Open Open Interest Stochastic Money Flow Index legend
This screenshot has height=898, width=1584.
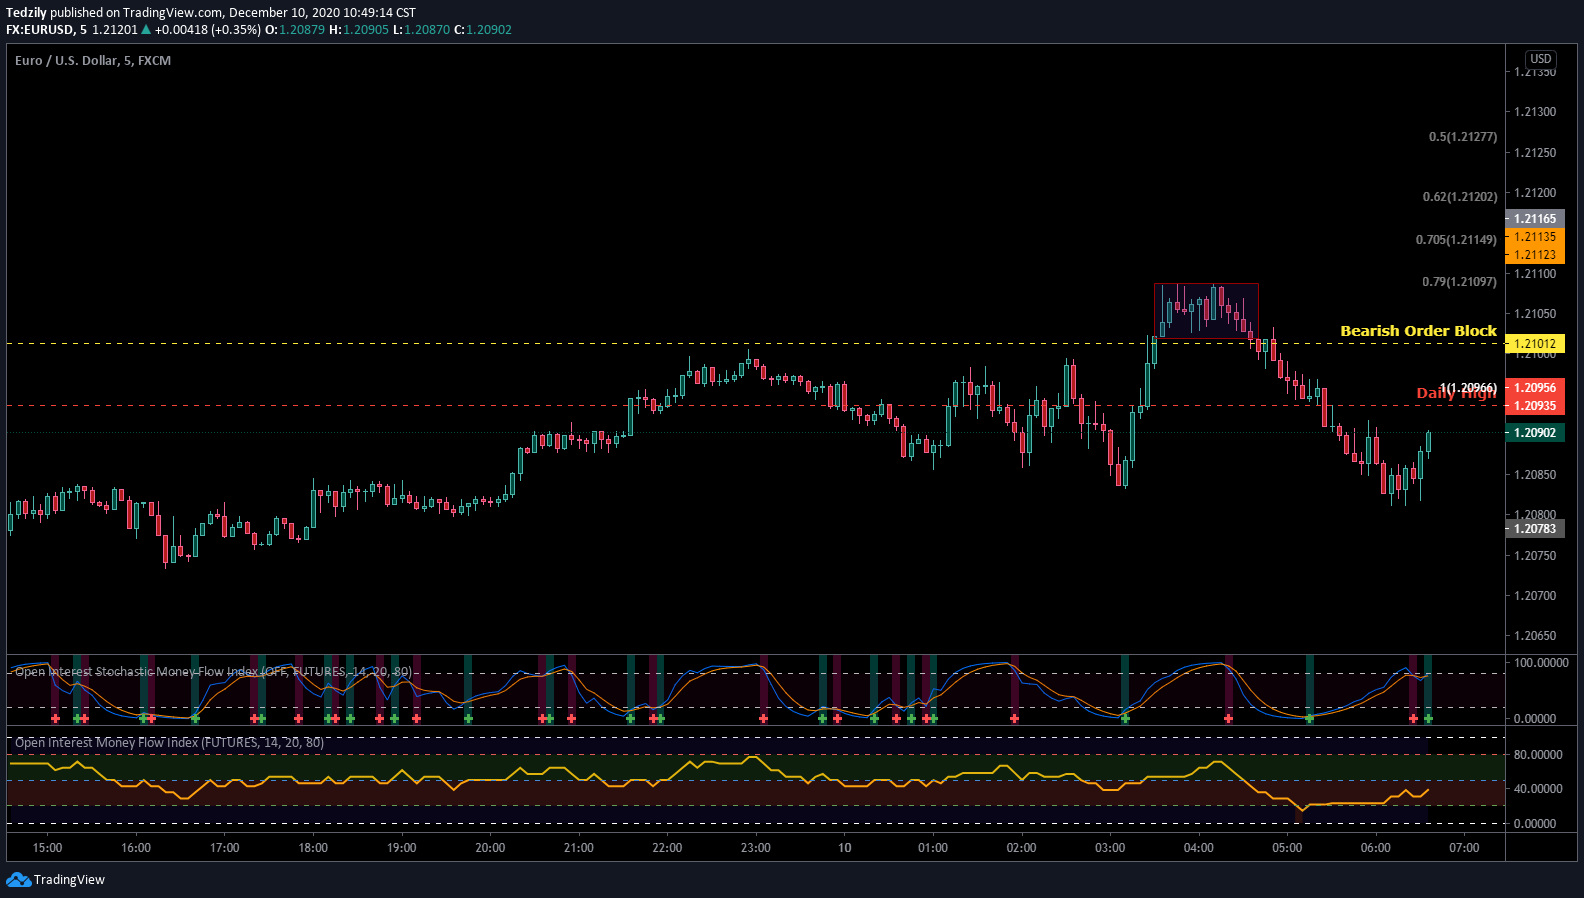click(213, 671)
